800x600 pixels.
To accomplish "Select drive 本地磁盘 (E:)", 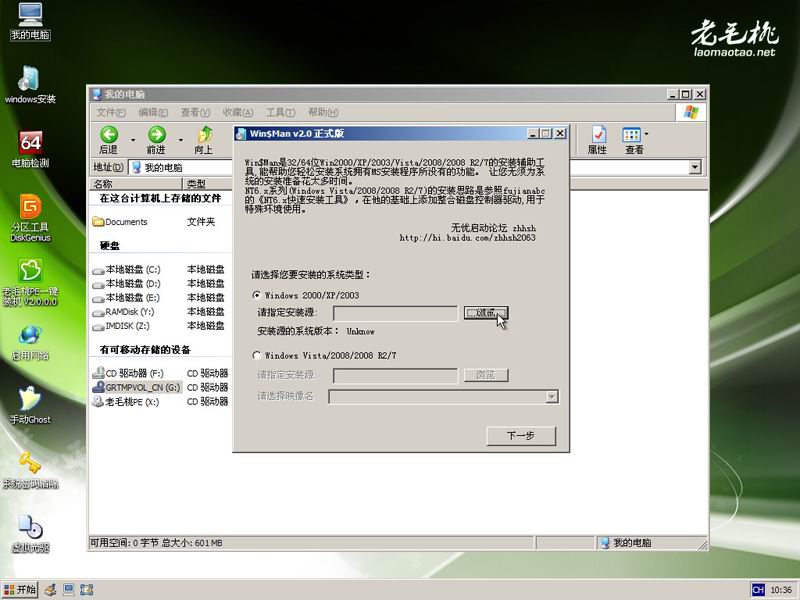I will pyautogui.click(x=127, y=298).
